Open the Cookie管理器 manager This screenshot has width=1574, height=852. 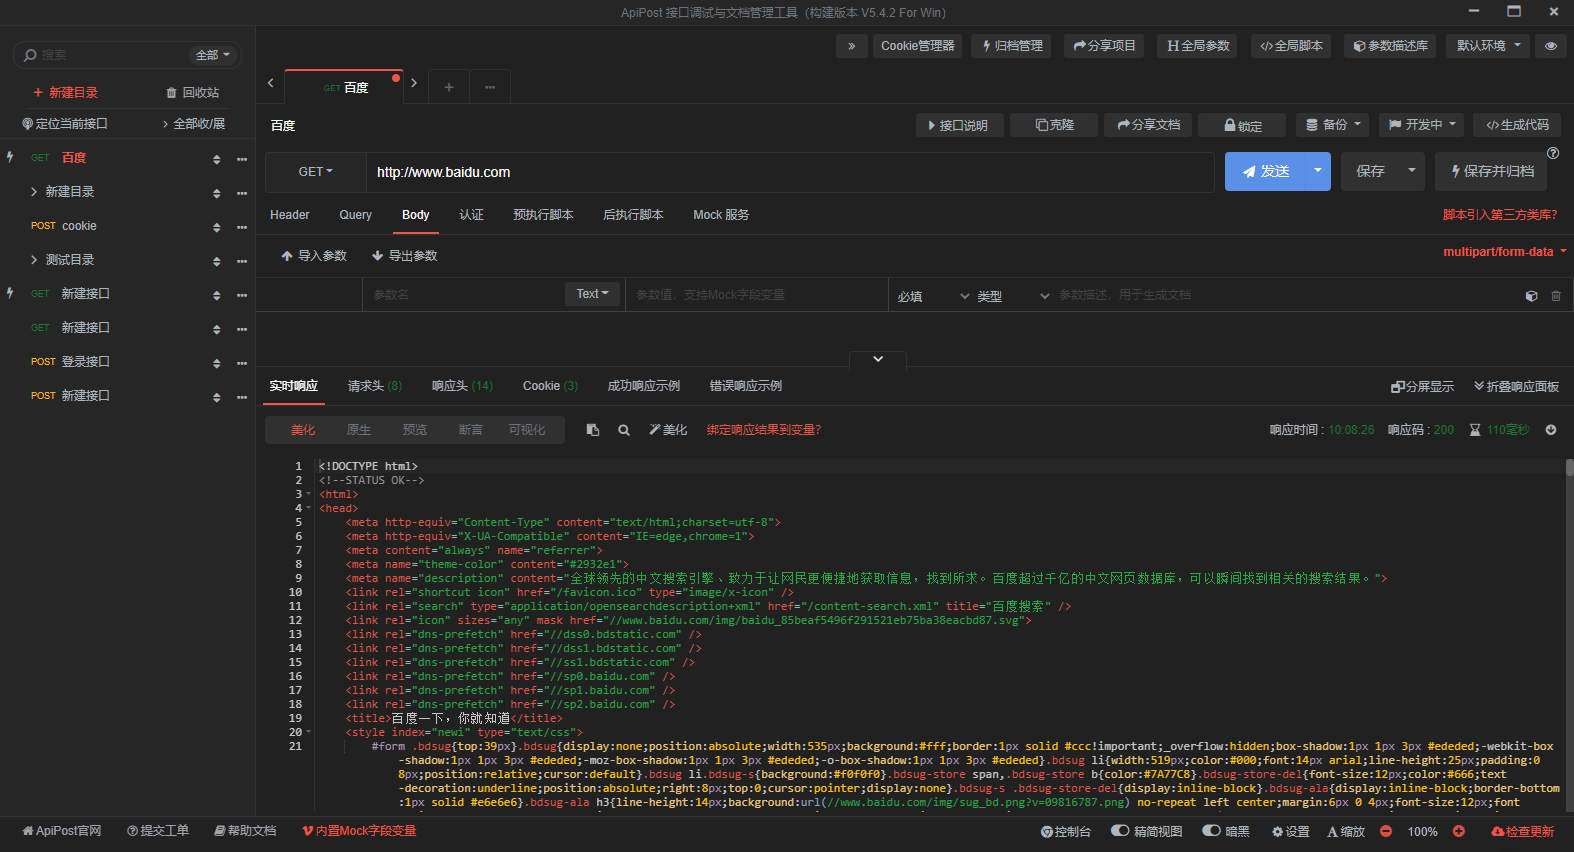pos(918,46)
